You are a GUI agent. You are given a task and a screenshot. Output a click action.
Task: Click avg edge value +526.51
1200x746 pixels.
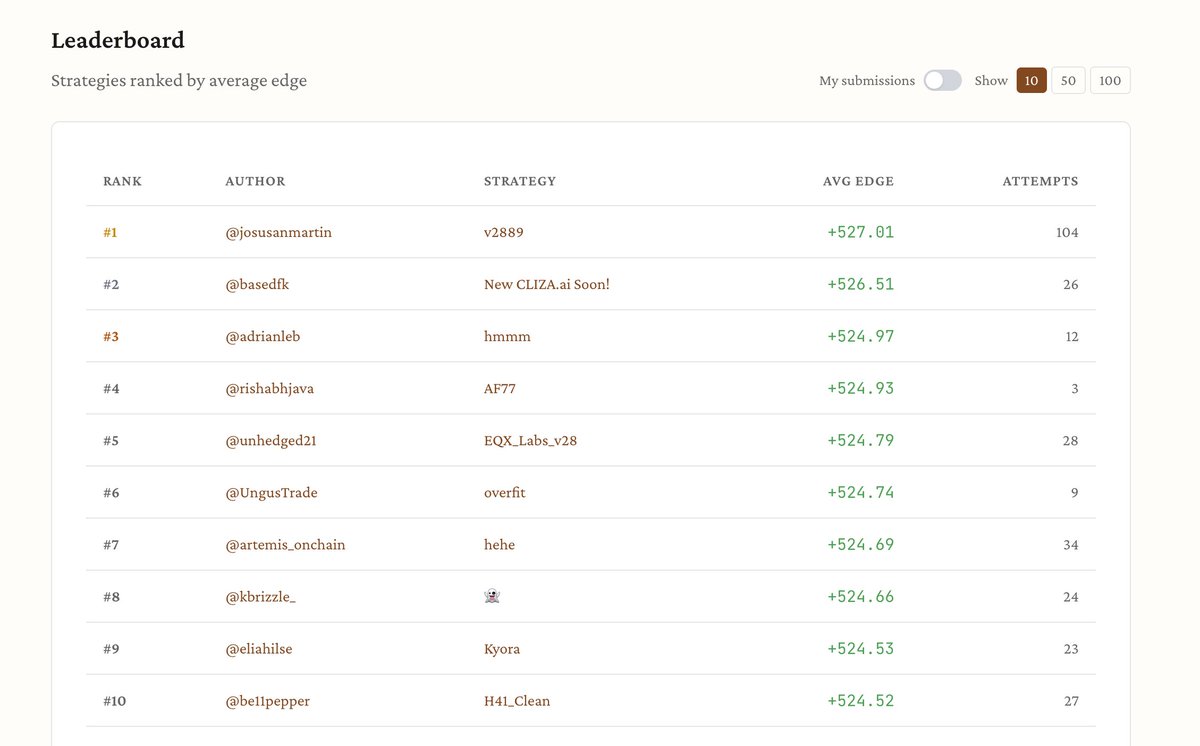point(861,284)
